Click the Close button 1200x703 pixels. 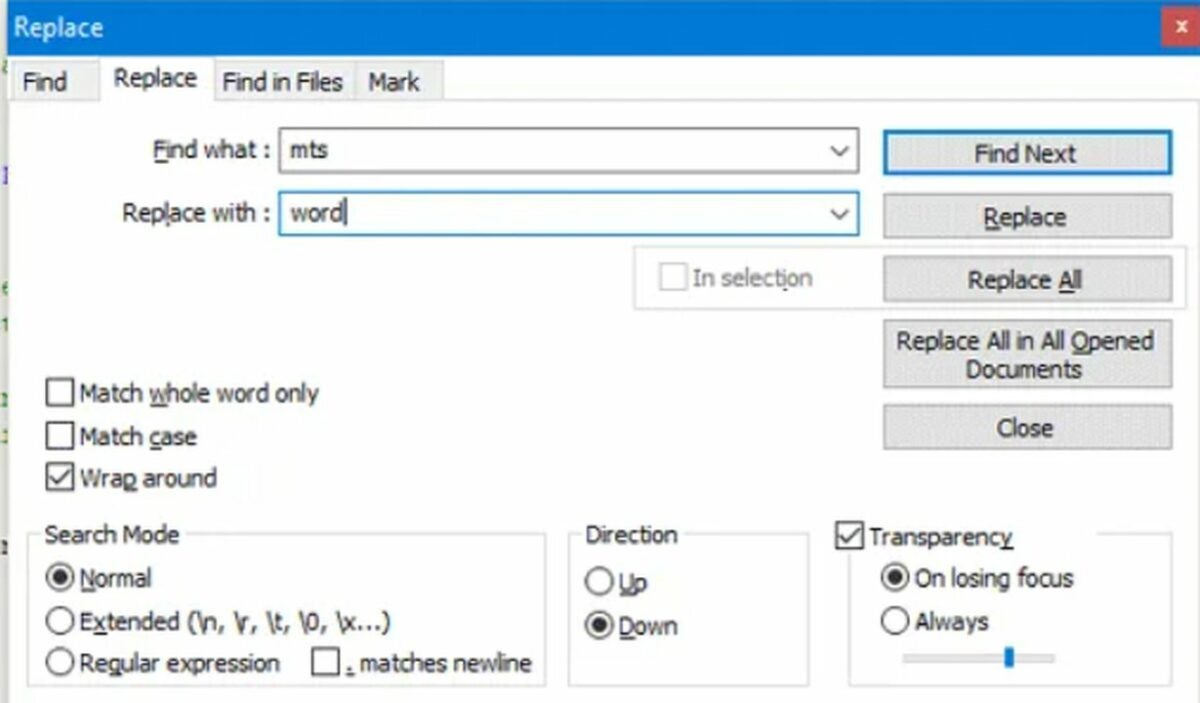1026,427
